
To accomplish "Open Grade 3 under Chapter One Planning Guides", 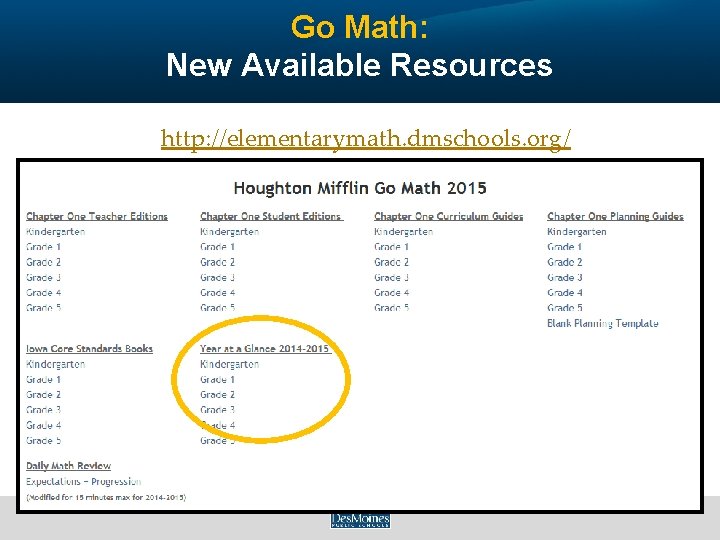I will [565, 277].
